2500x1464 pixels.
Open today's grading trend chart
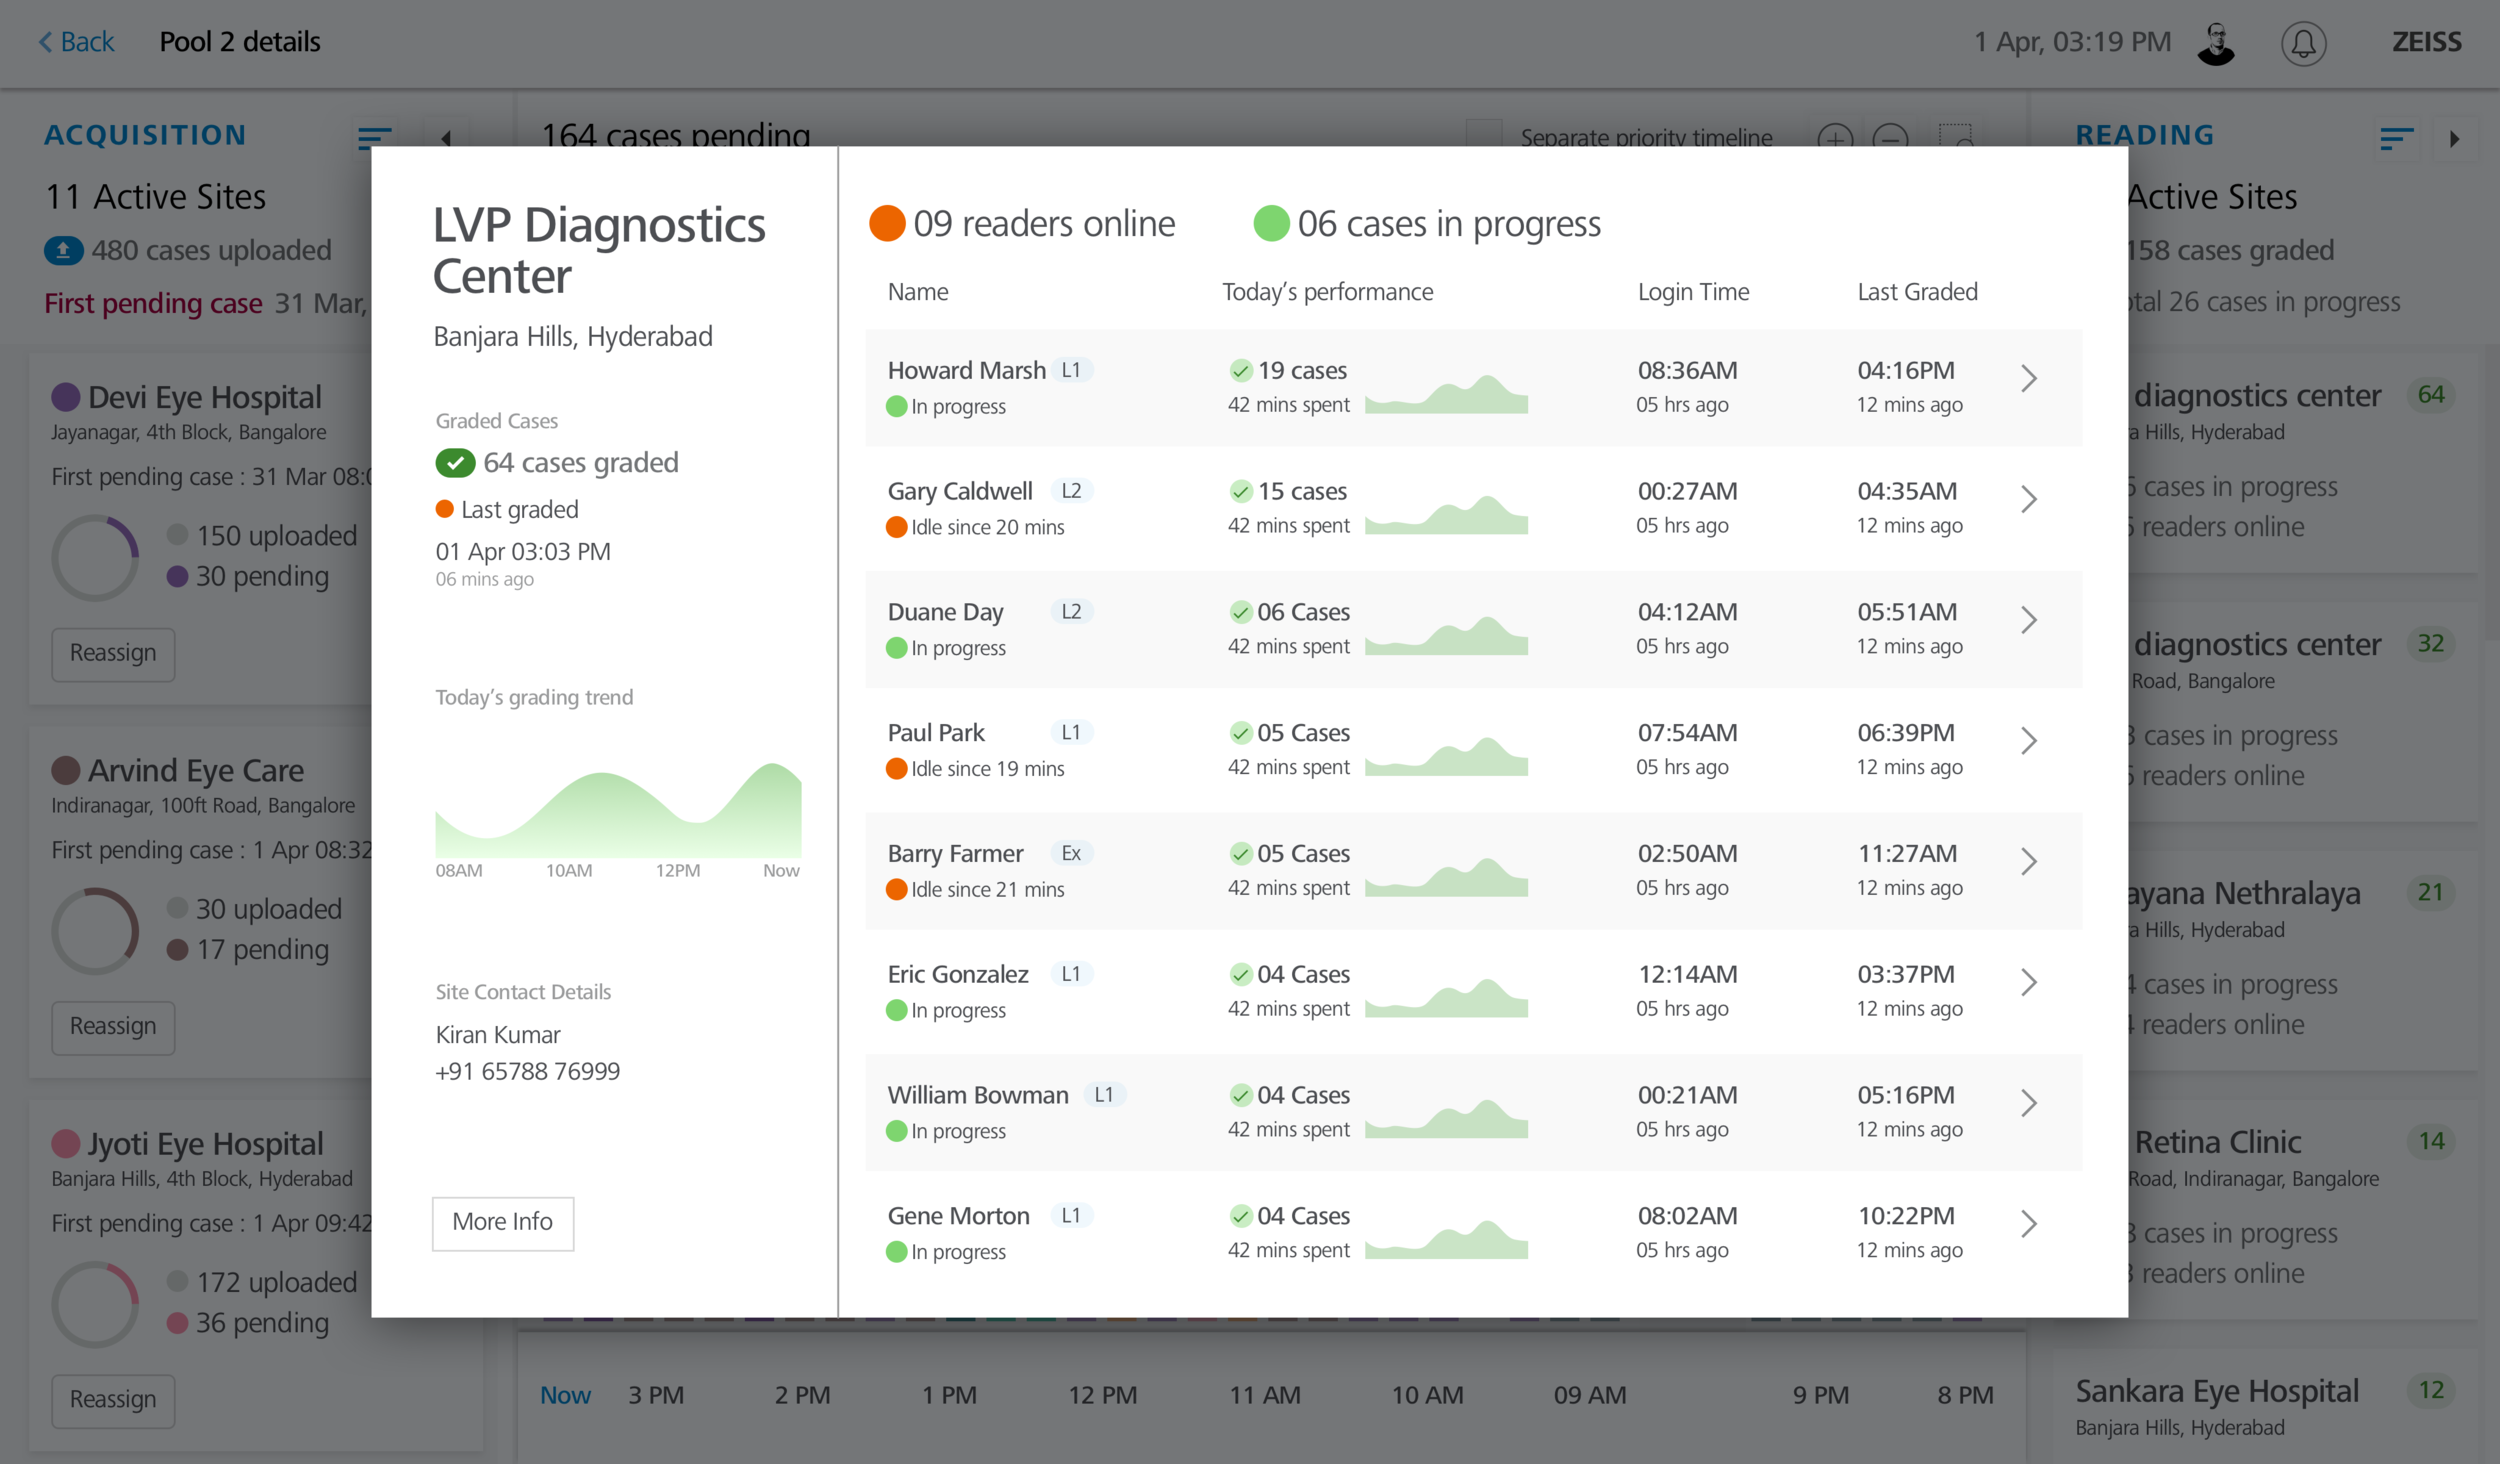(618, 810)
